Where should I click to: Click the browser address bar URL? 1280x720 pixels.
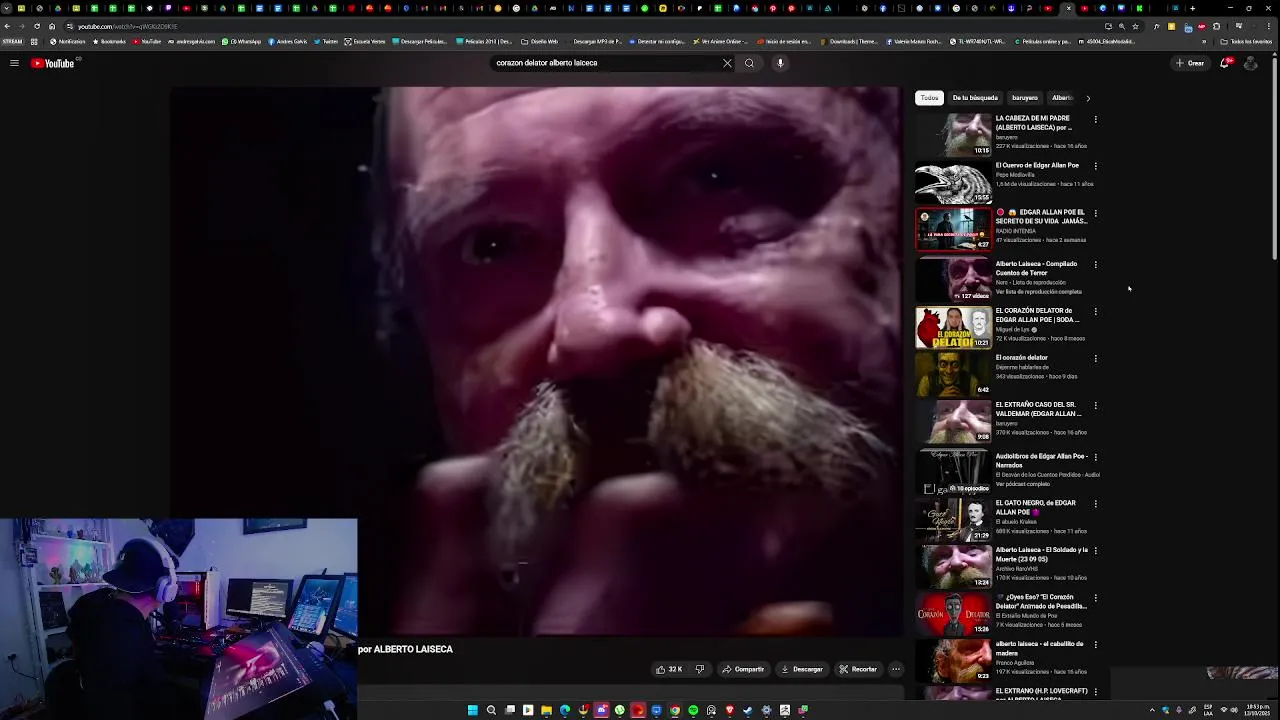point(128,26)
